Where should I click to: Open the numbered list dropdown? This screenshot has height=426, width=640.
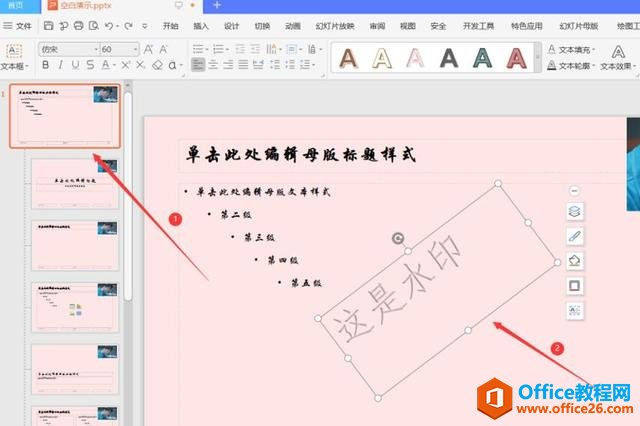[x=227, y=50]
